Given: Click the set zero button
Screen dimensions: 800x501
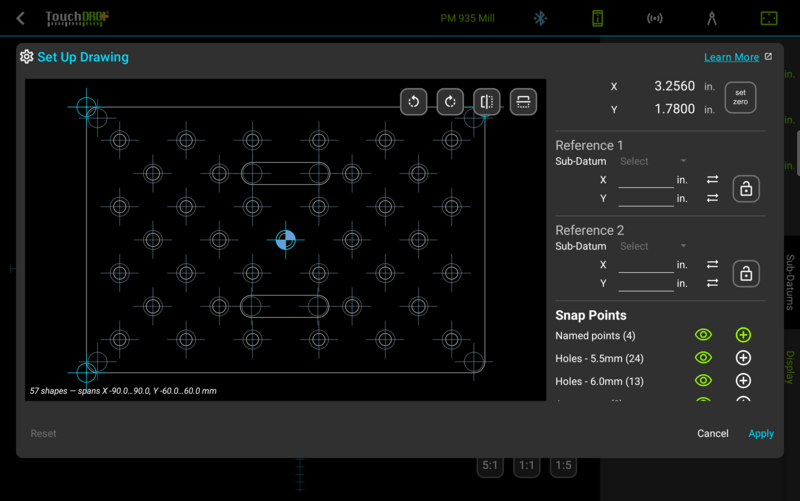Looking at the screenshot, I should pos(740,97).
